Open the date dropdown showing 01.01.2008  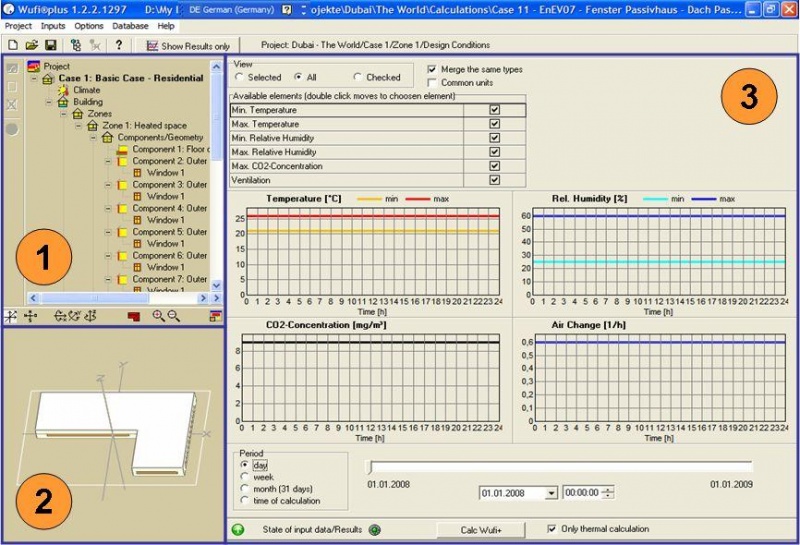click(x=551, y=493)
